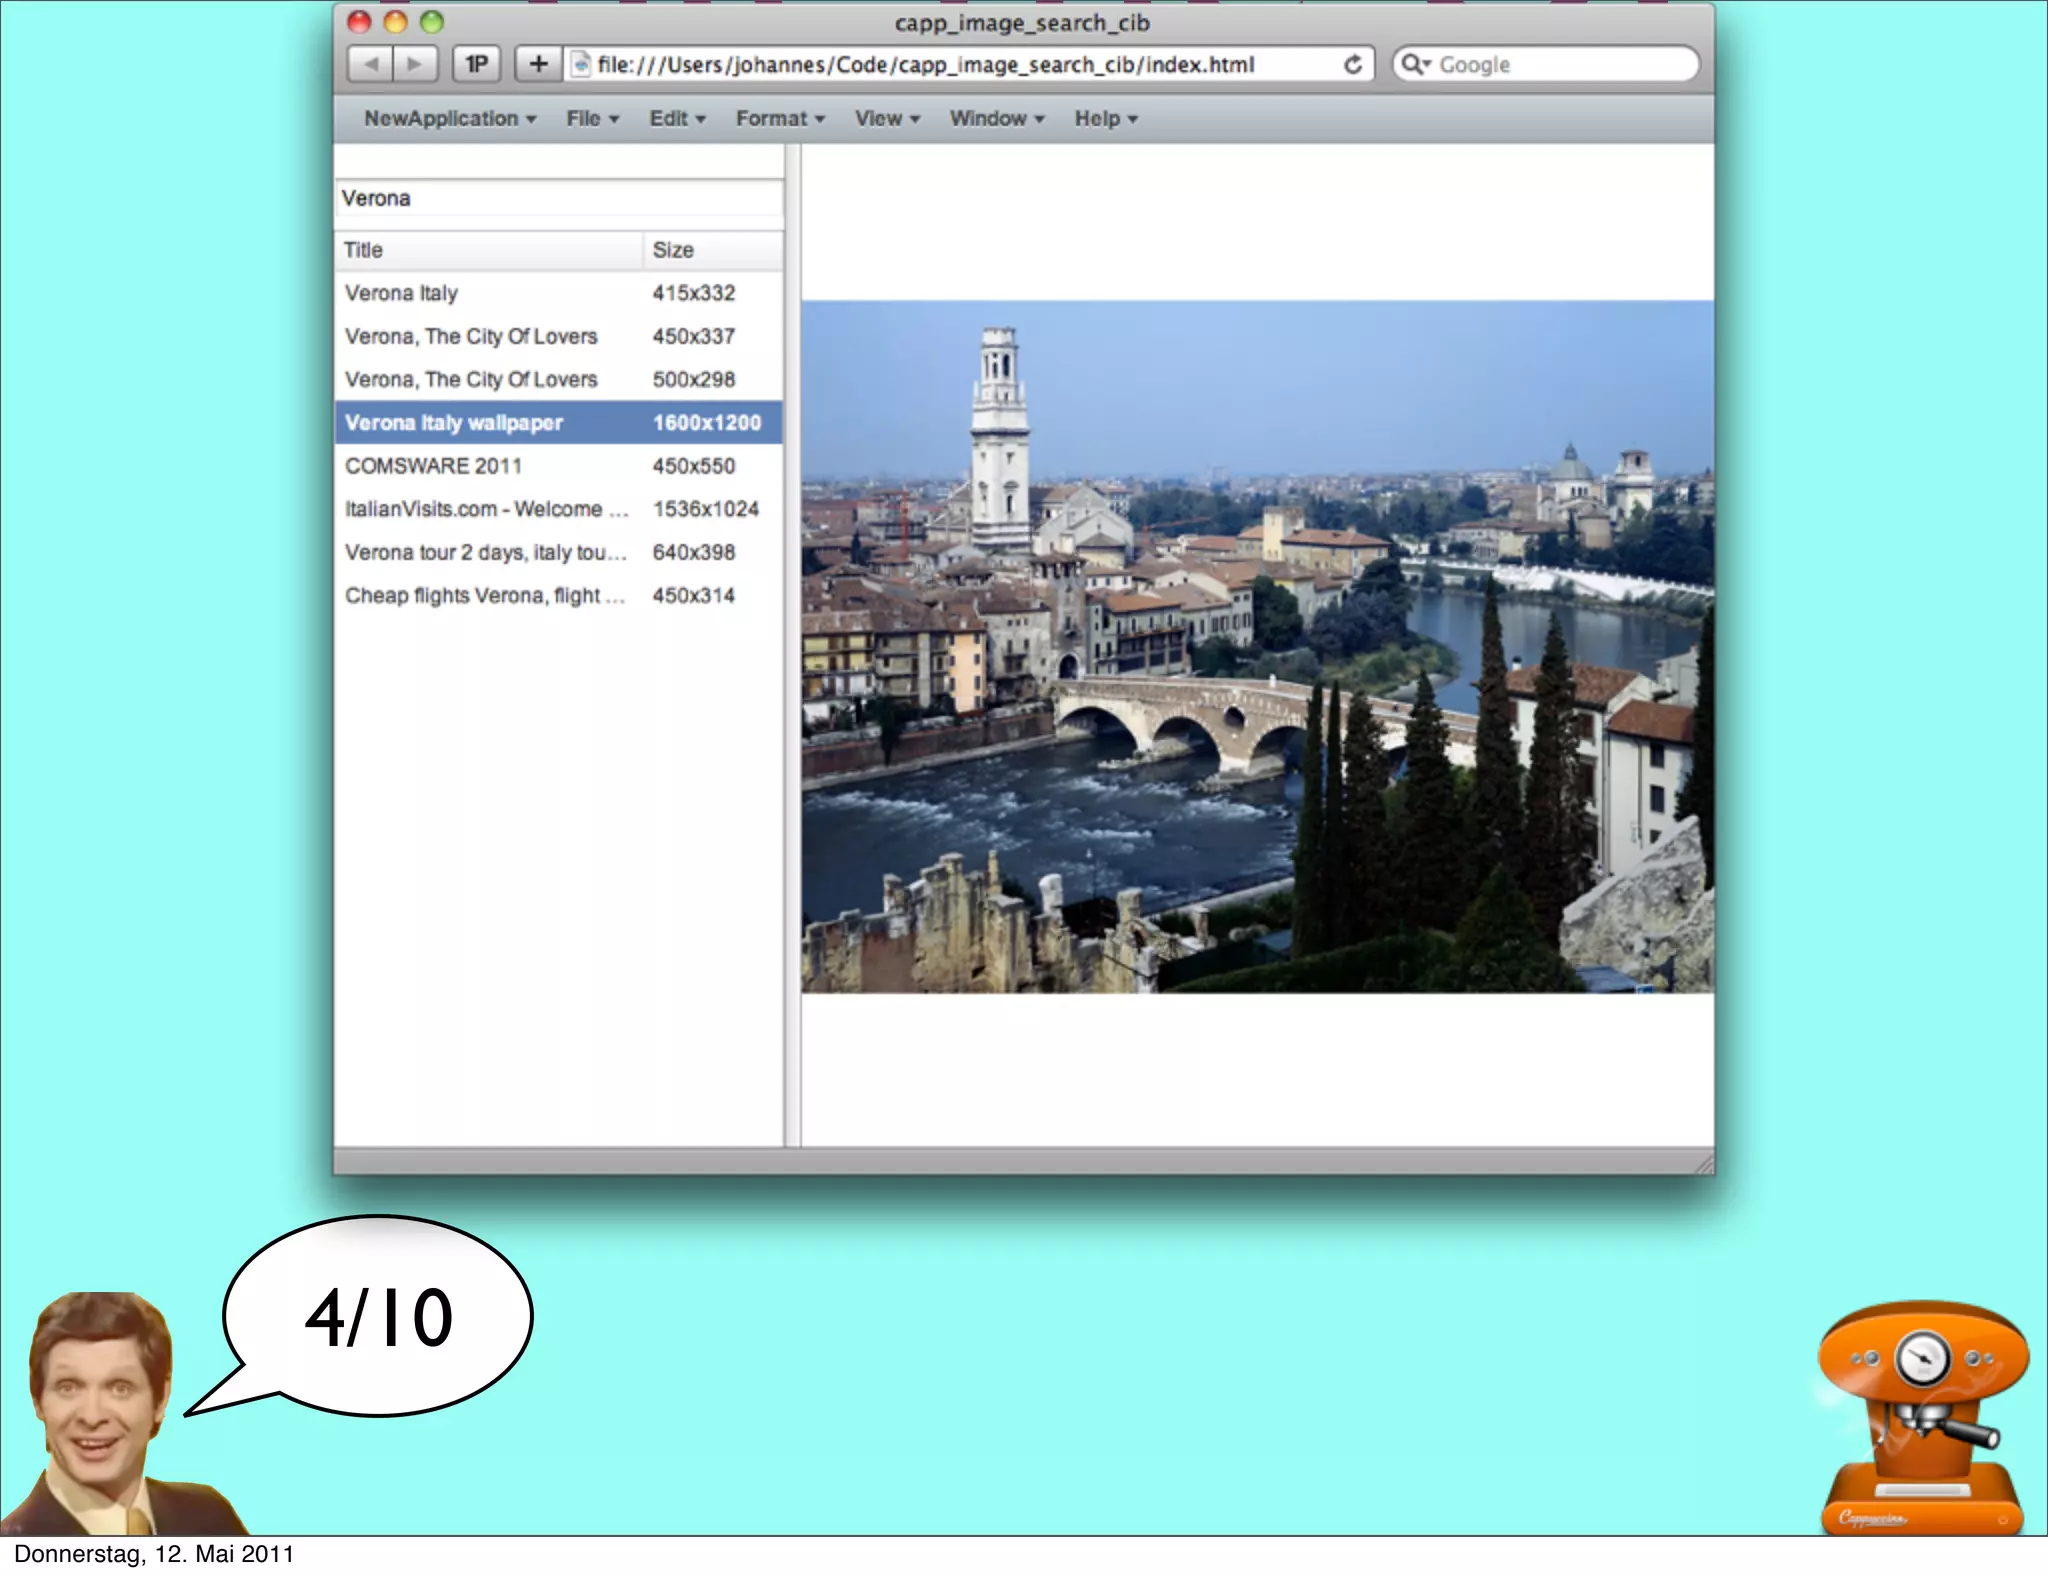Viewport: 2048px width, 1576px height.
Task: Open the Help menu
Action: [1105, 118]
